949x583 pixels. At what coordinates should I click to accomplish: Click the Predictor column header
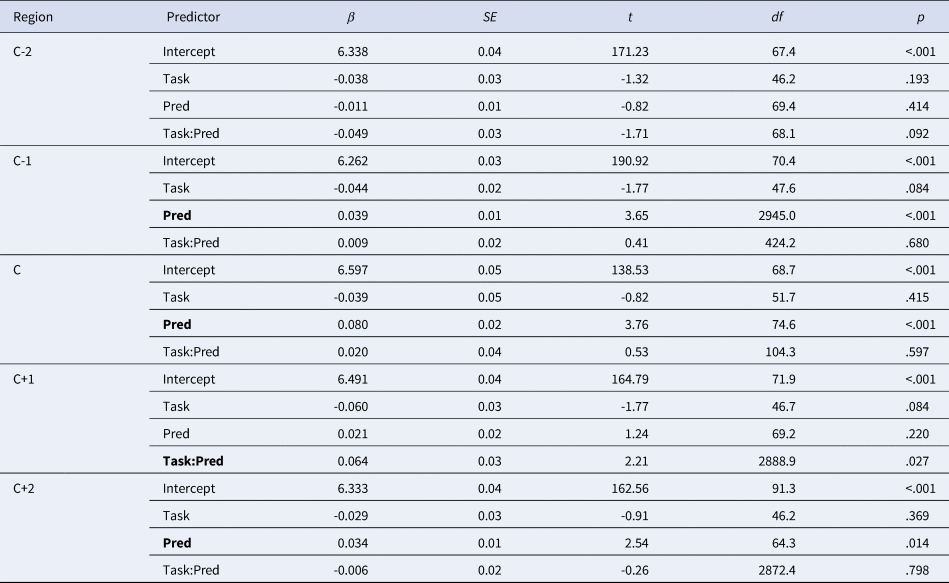(192, 17)
